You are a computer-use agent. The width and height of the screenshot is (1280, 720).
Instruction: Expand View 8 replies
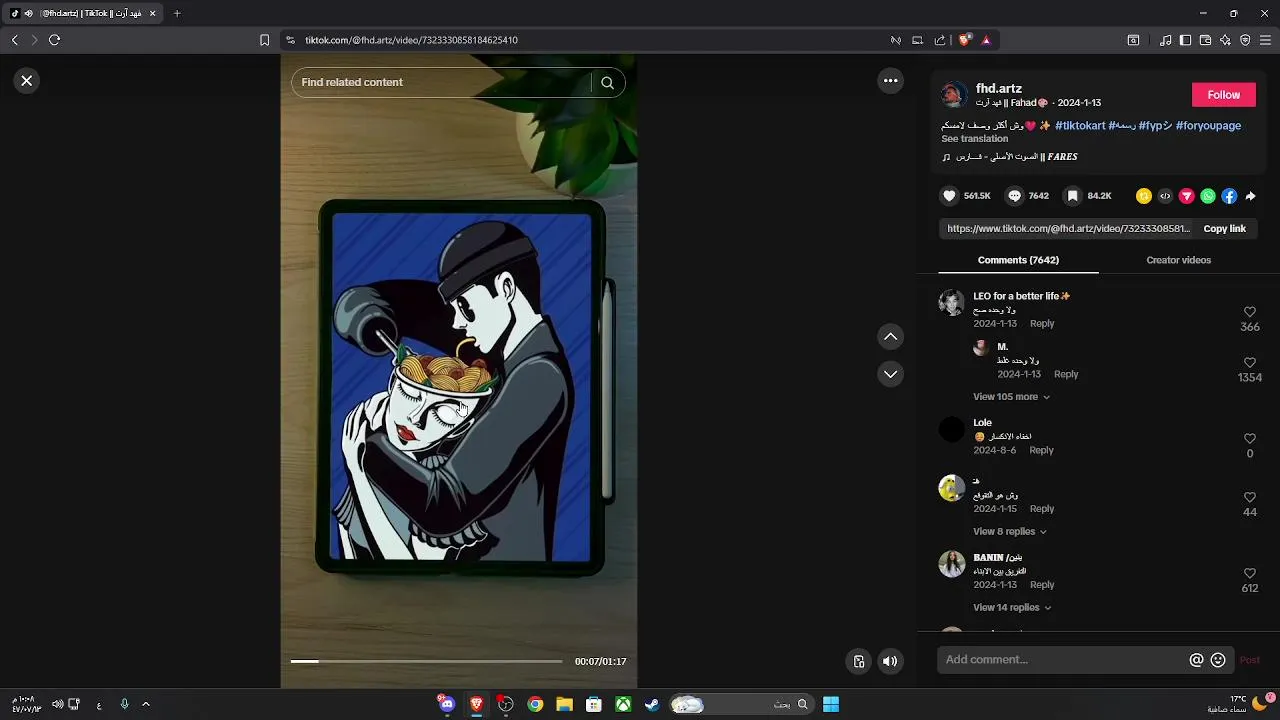tap(1009, 532)
